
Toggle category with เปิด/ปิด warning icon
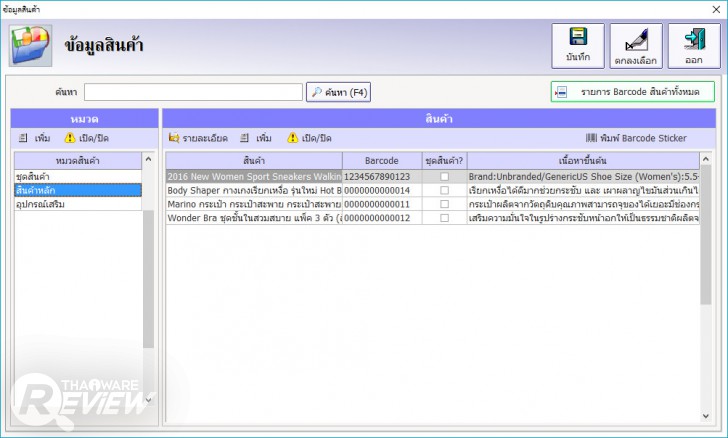pos(87,138)
